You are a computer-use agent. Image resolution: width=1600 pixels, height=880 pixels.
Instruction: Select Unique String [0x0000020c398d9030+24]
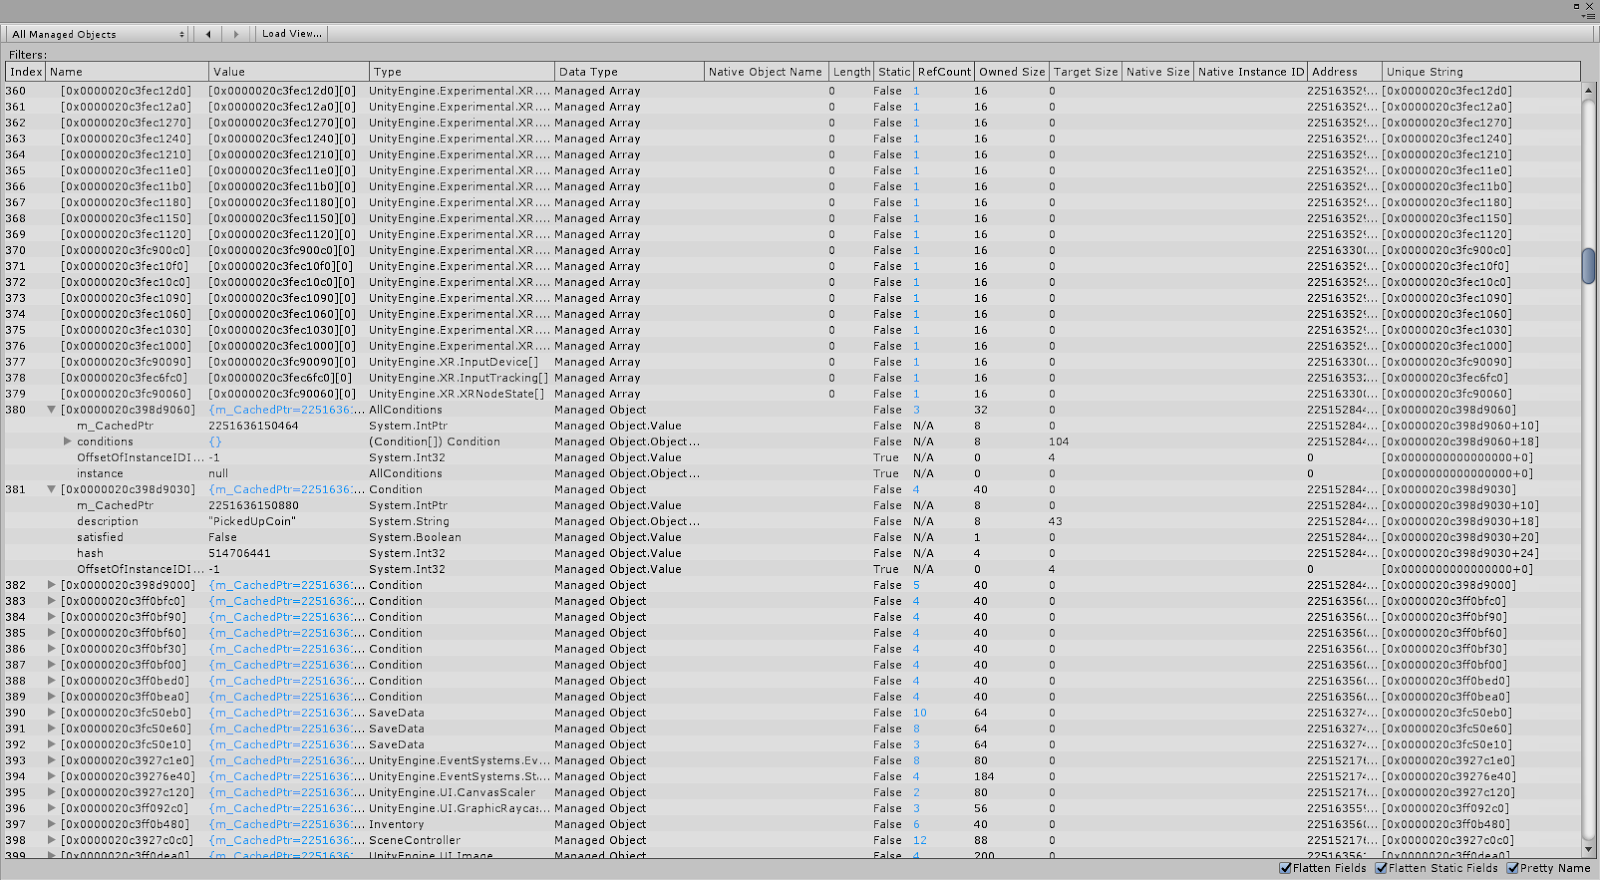point(1460,553)
